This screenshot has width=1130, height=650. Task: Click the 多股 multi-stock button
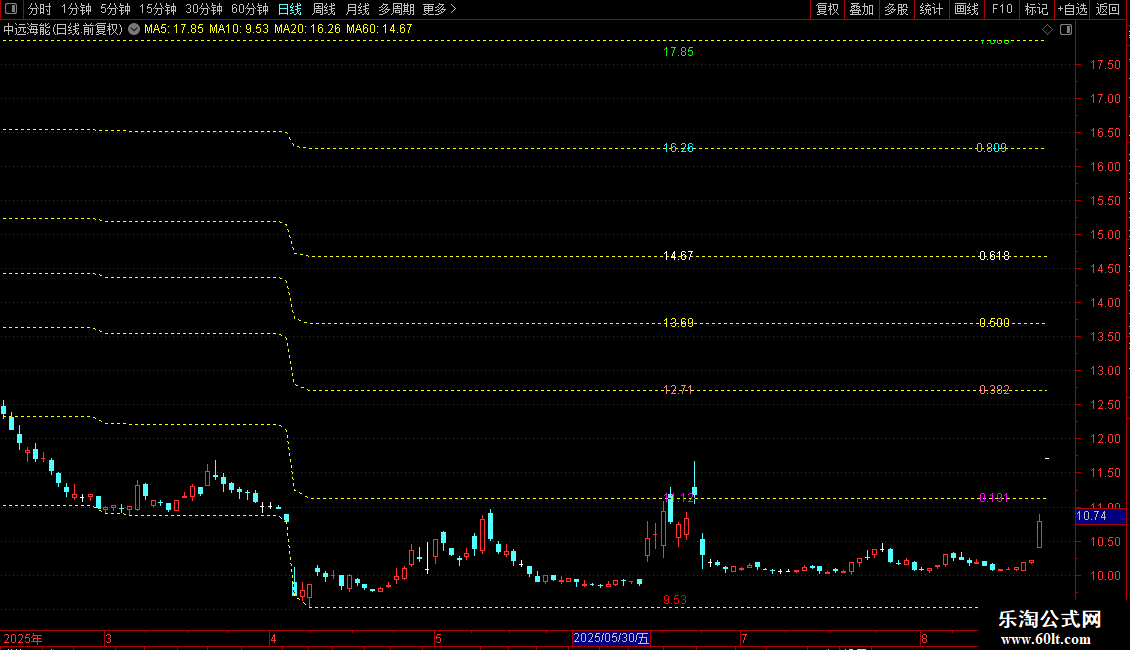(x=896, y=9)
